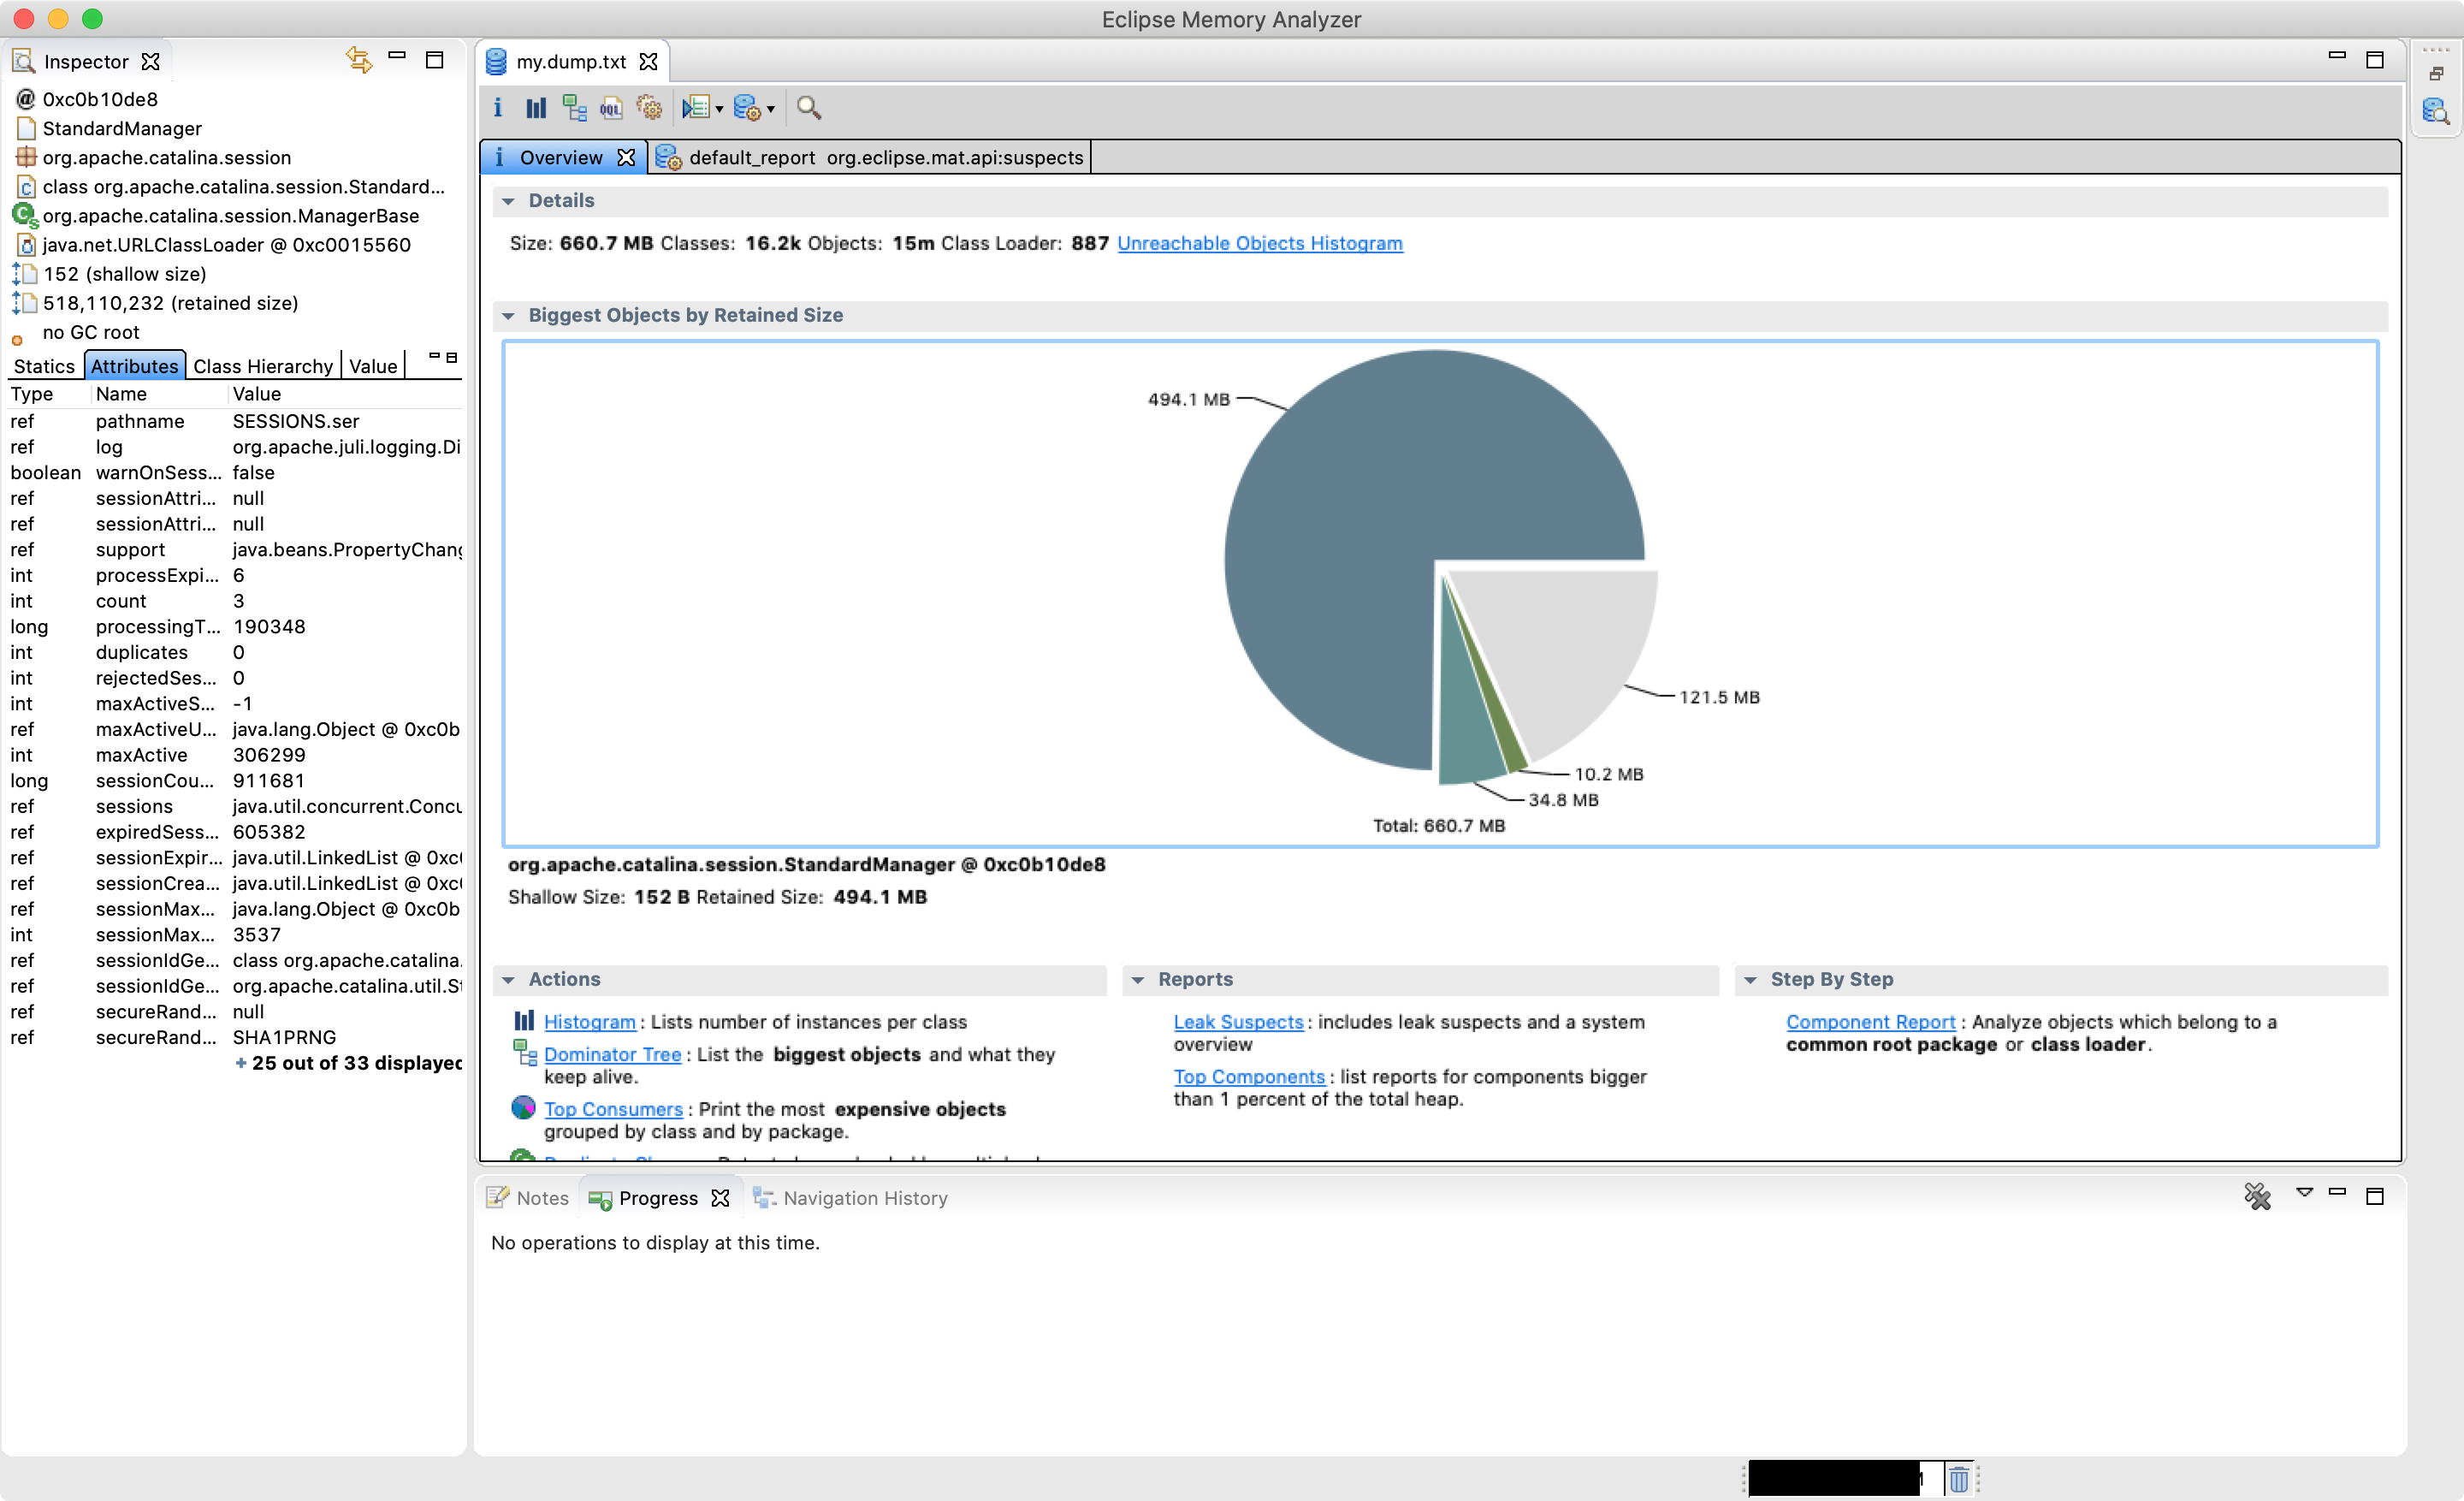Collapse the Reports section

click(1137, 980)
